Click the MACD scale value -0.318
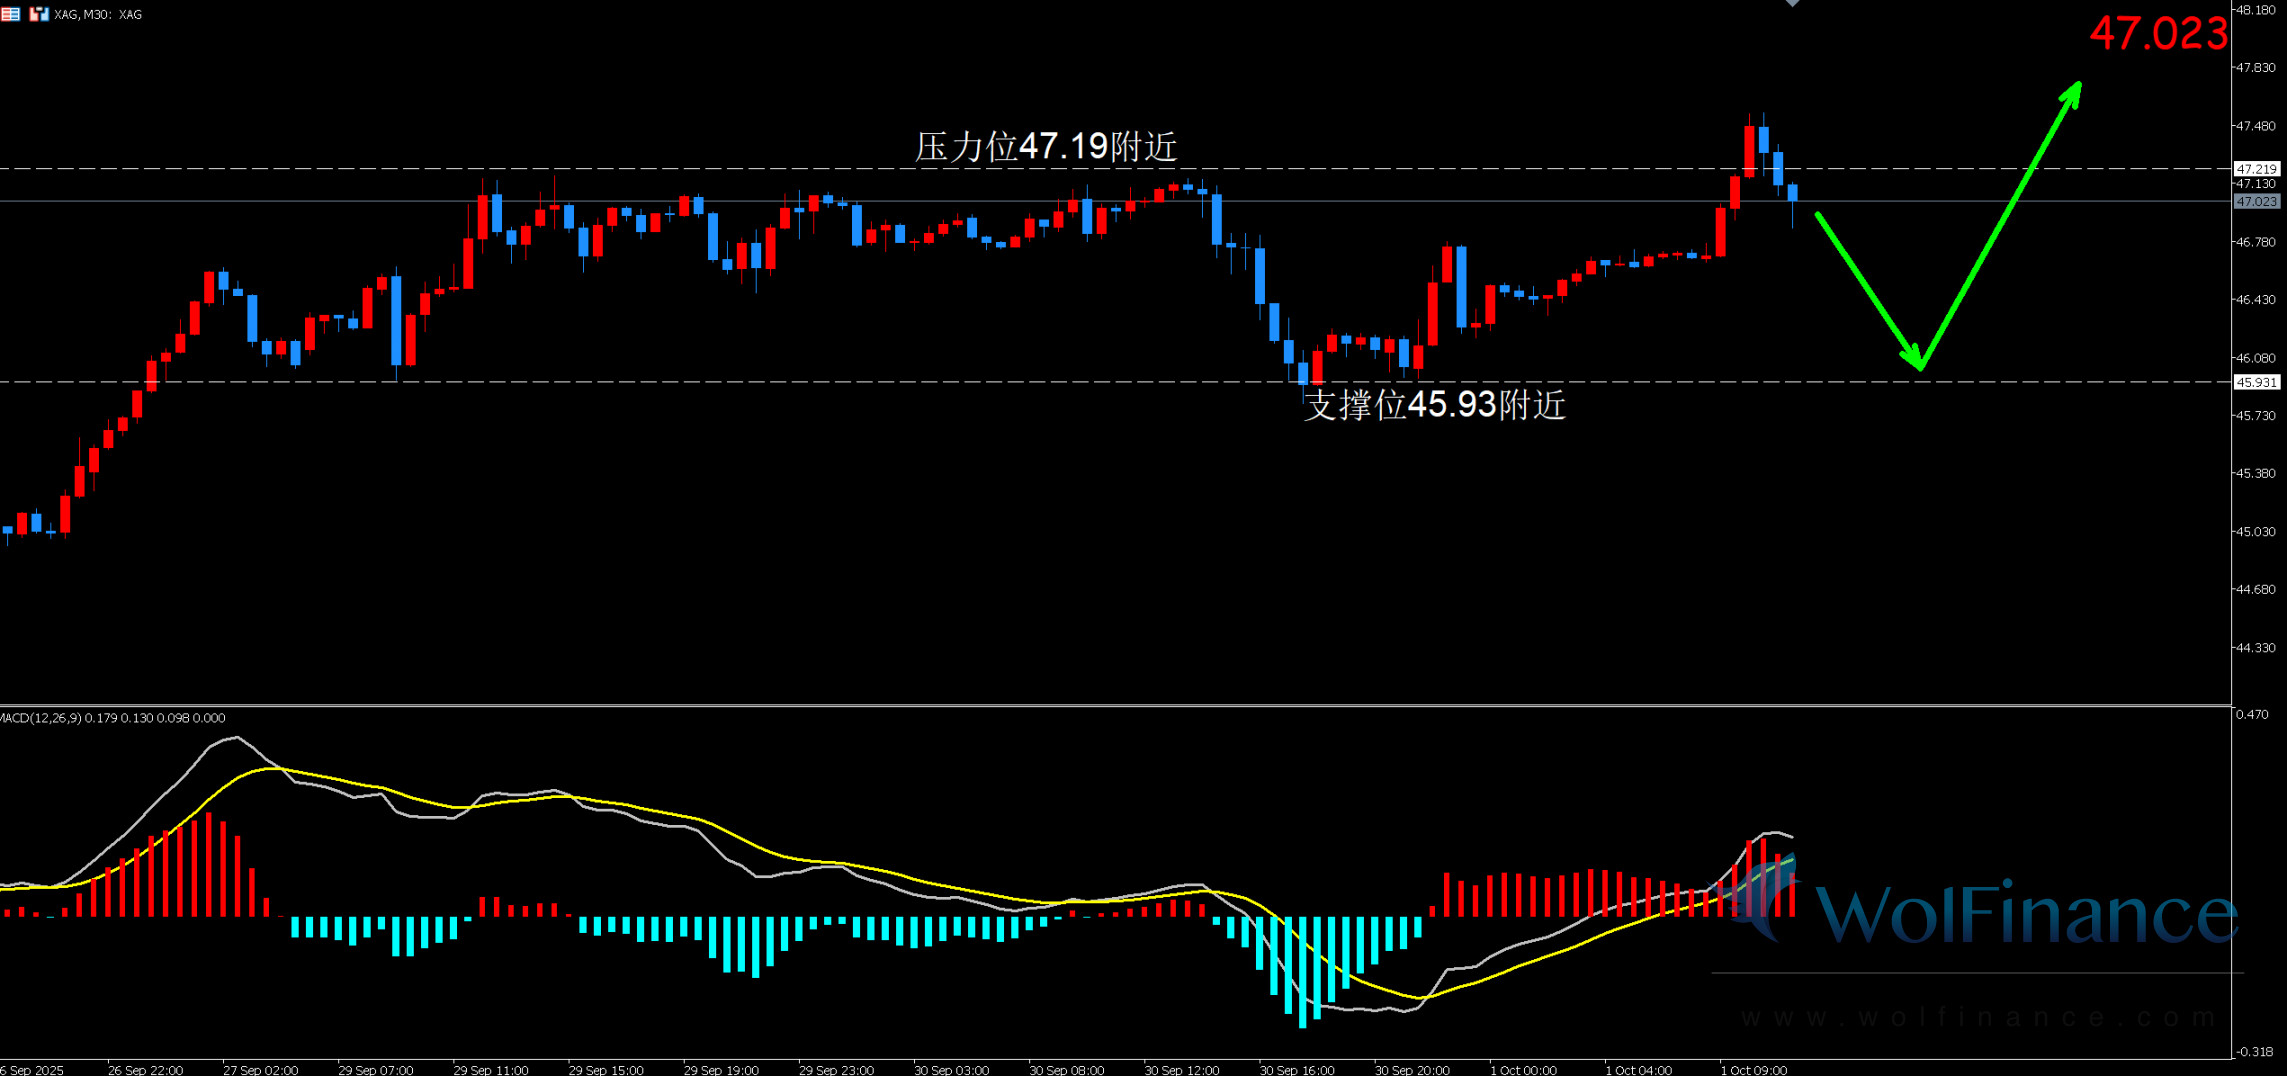The image size is (2287, 1076). (2254, 1051)
